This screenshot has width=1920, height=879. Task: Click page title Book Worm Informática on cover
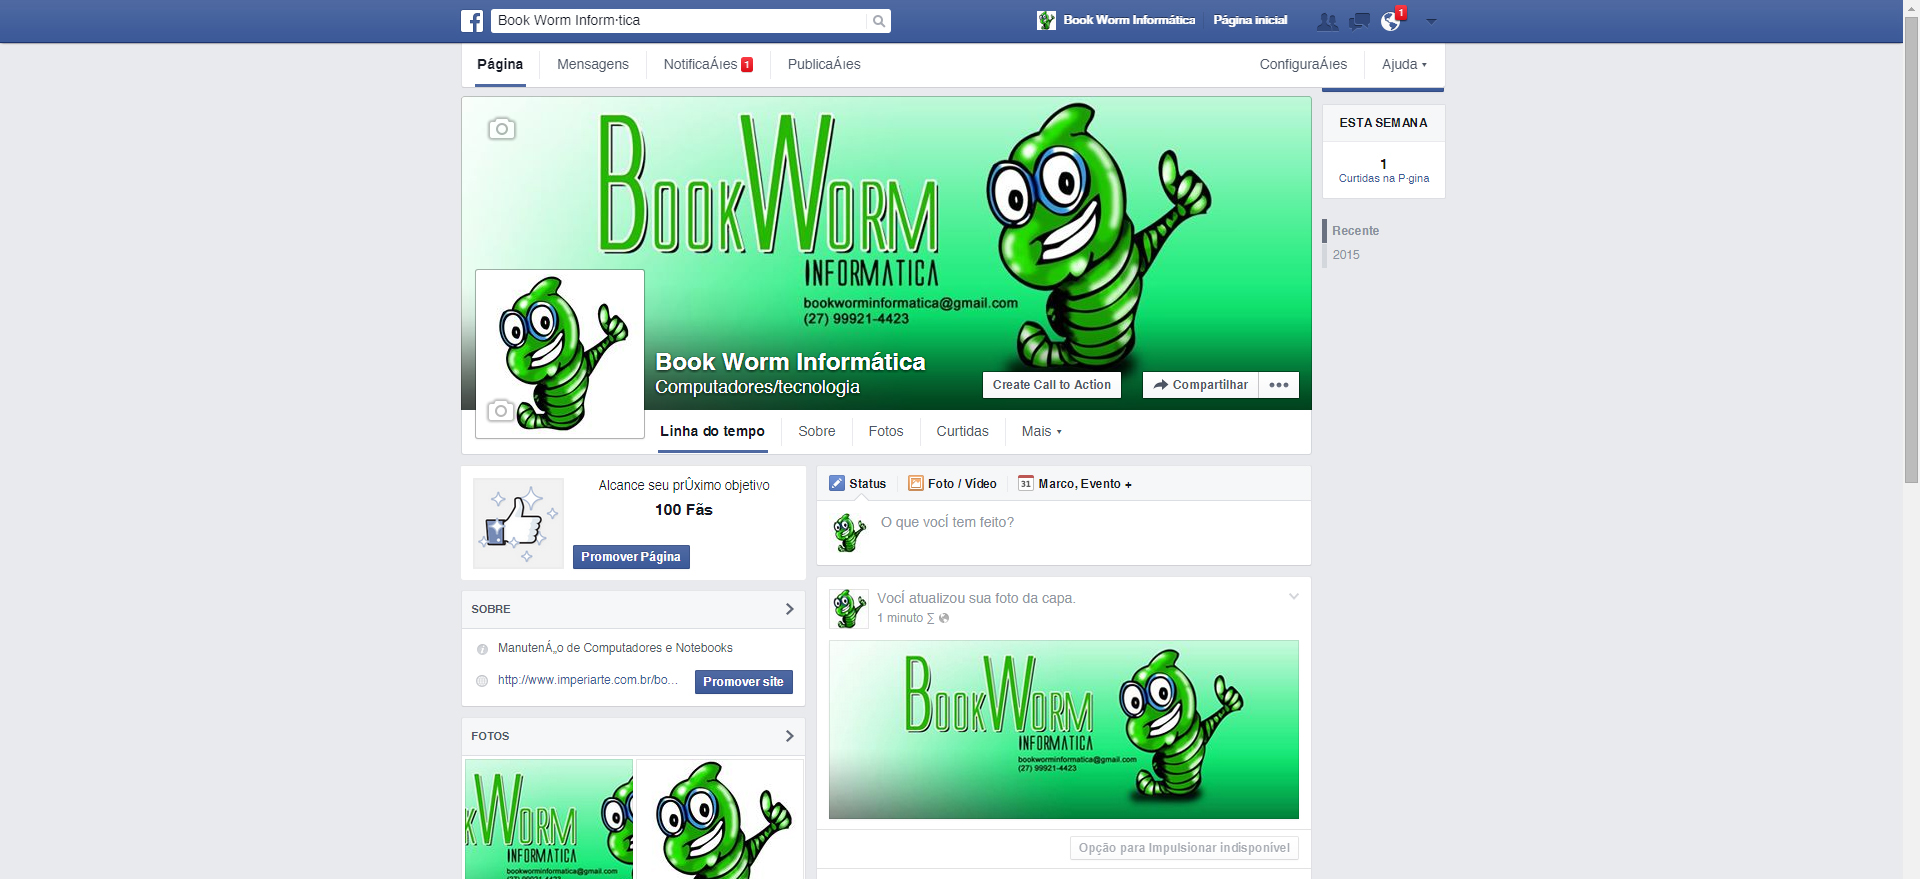(790, 362)
